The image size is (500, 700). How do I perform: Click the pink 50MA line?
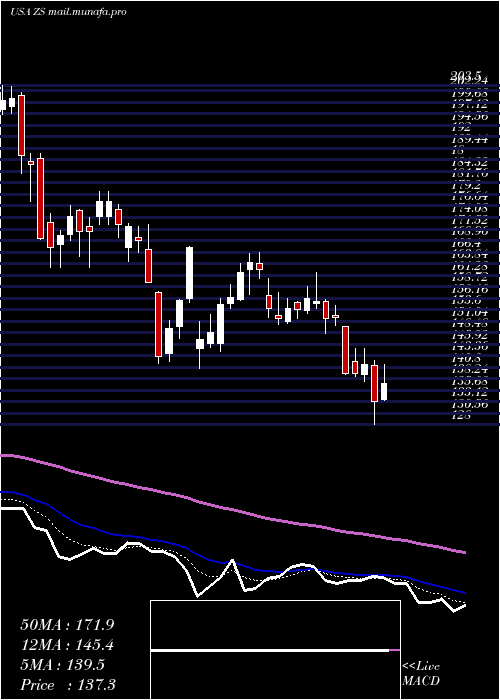click(x=232, y=509)
